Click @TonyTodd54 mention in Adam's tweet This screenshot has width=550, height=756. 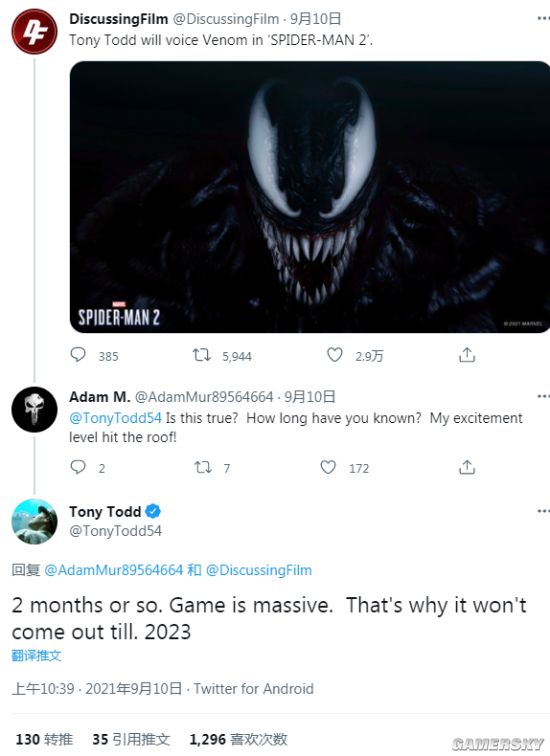(115, 418)
